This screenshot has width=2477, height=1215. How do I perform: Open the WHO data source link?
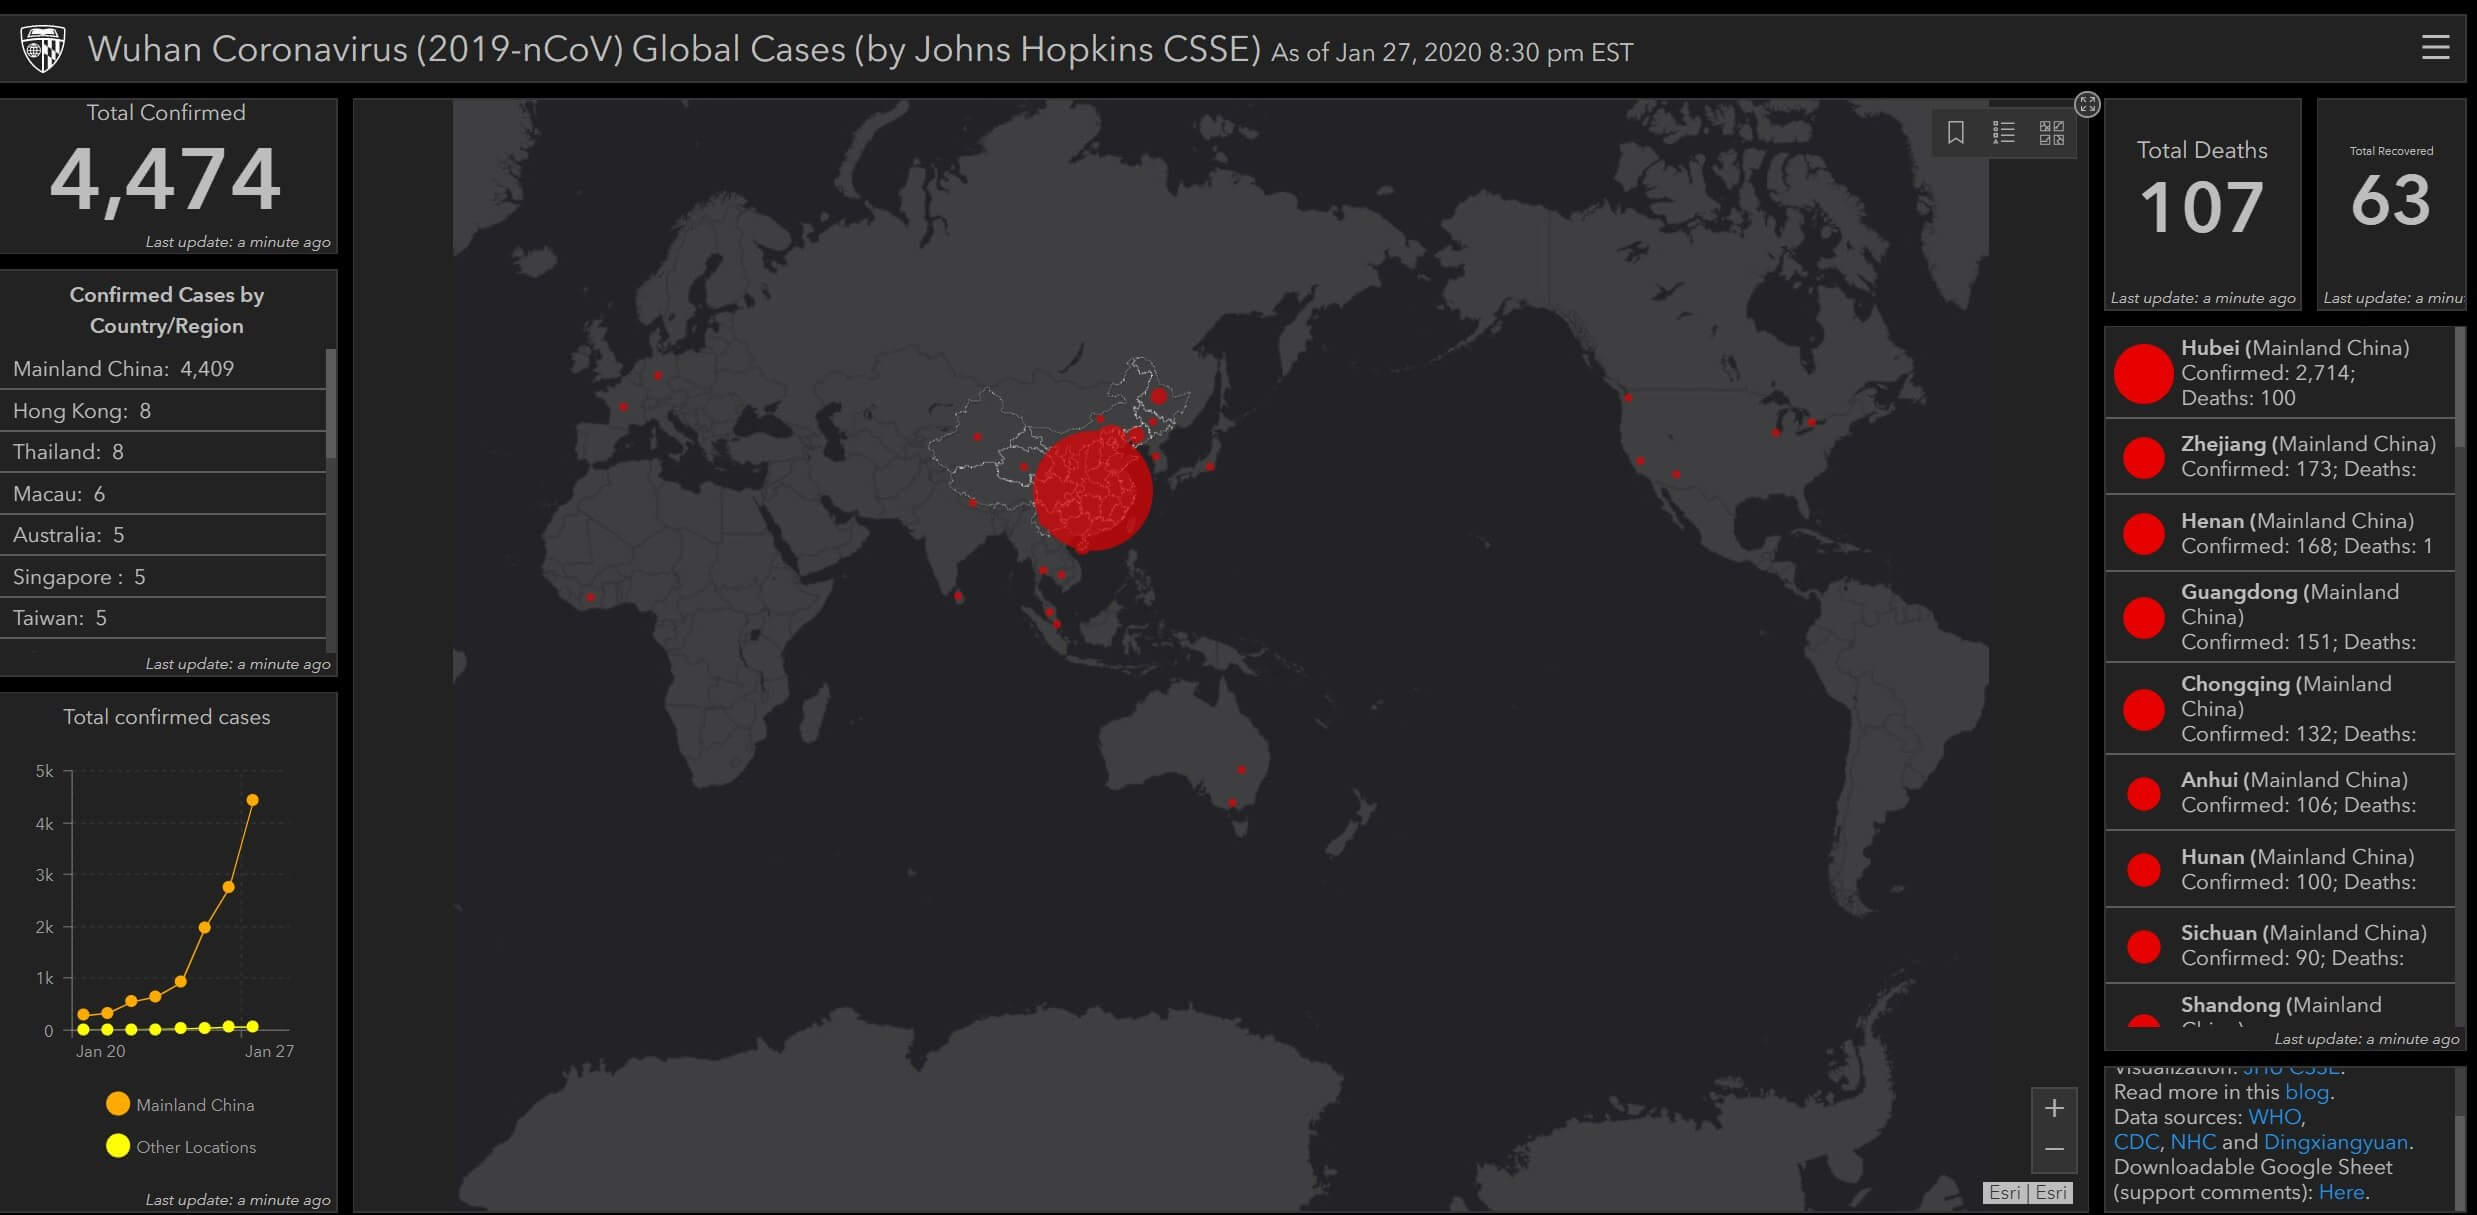point(2274,1117)
